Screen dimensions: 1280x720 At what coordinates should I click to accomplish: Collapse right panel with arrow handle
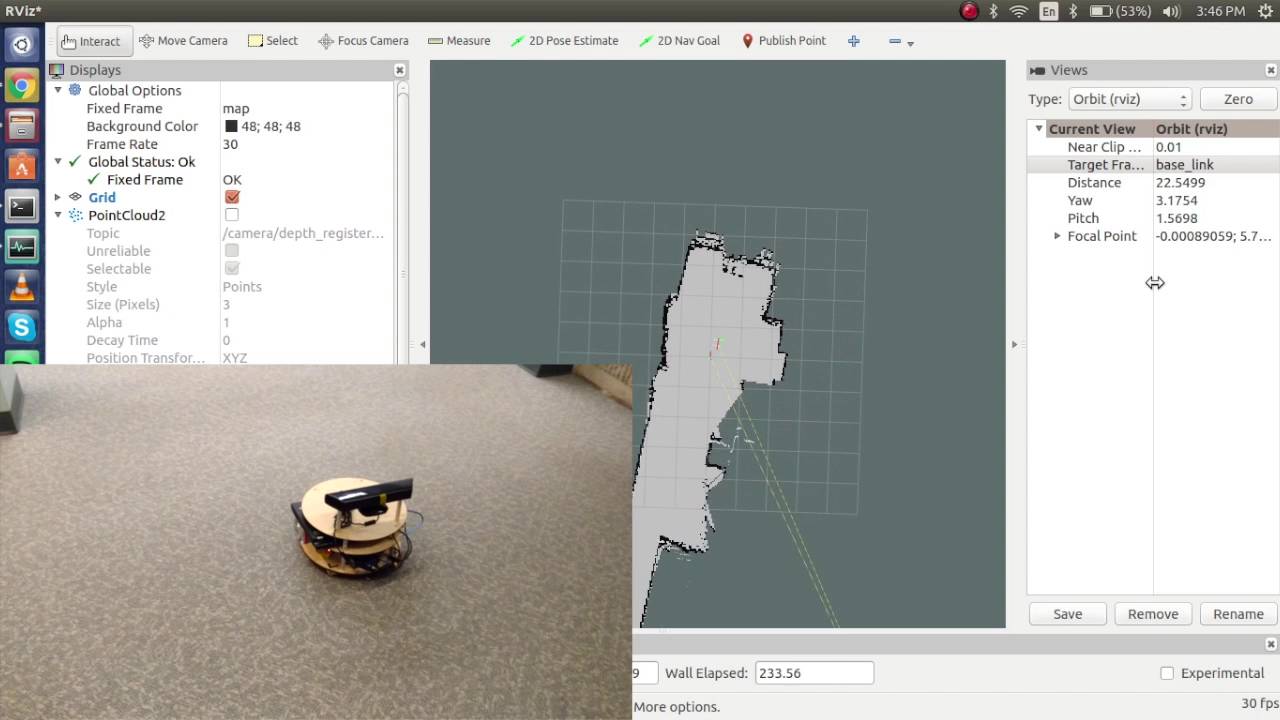point(1014,344)
